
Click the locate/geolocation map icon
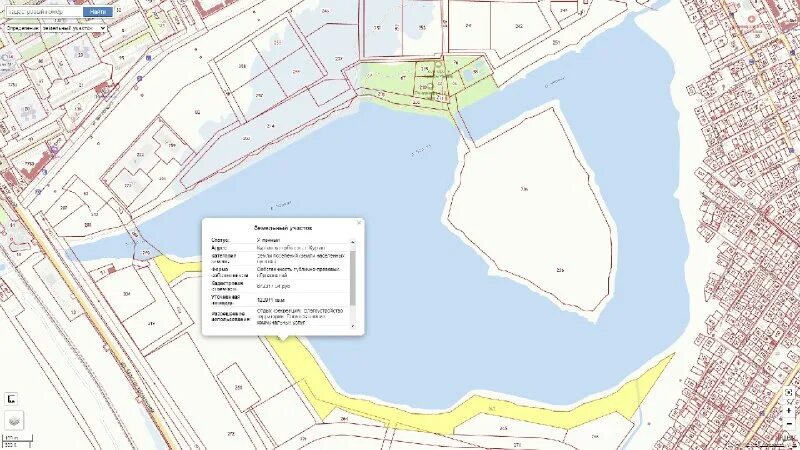click(789, 392)
